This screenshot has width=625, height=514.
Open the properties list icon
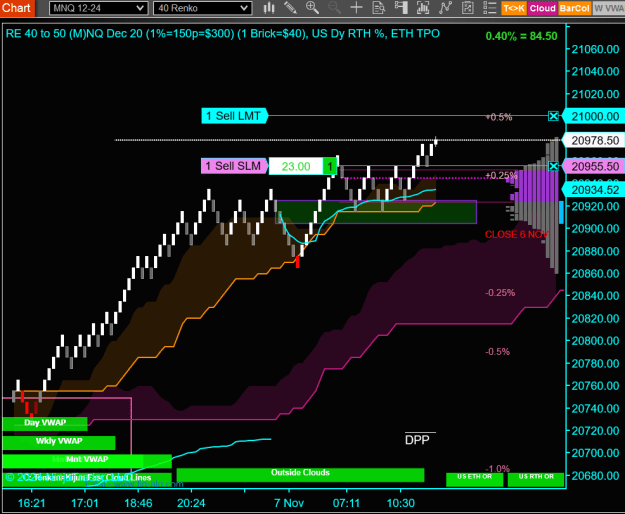pos(489,8)
